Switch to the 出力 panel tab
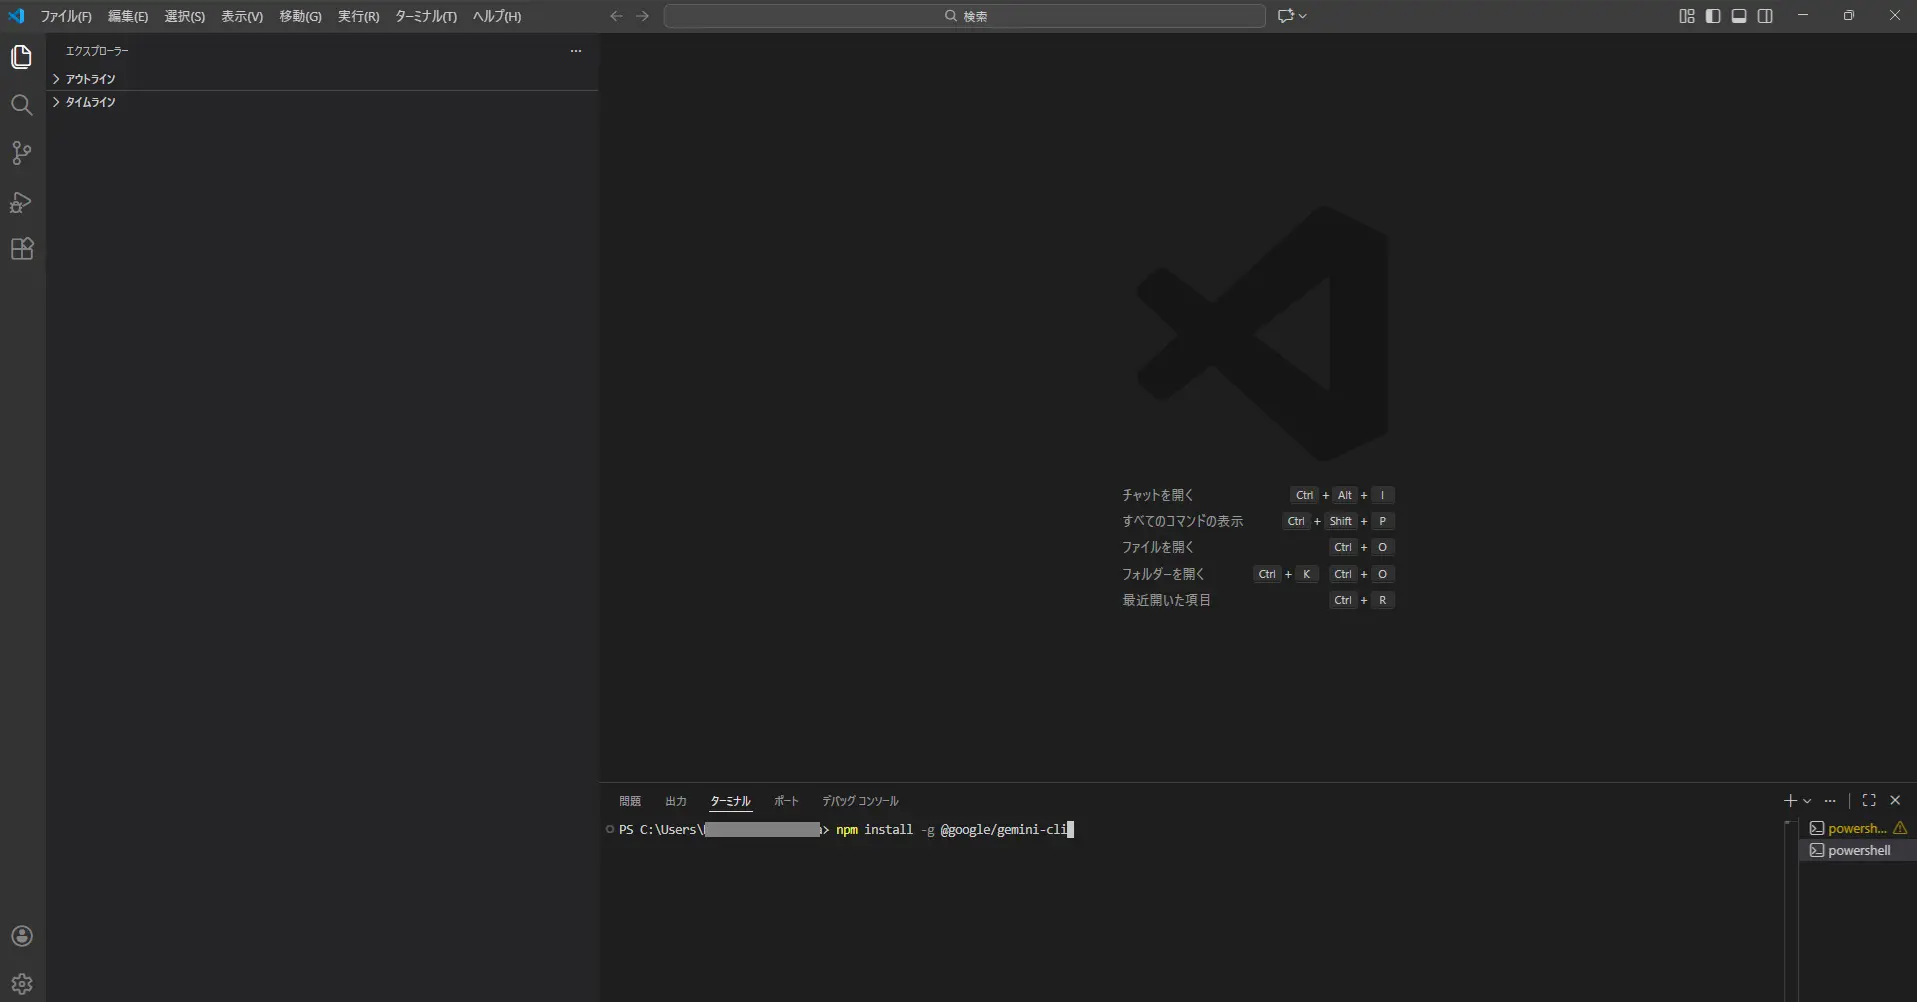Screen dimensions: 1917x1002 pyautogui.click(x=676, y=801)
